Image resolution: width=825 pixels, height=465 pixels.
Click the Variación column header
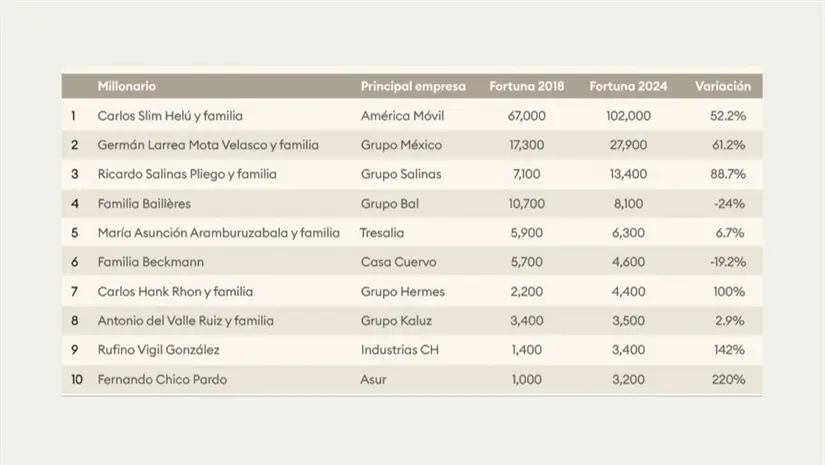722,87
